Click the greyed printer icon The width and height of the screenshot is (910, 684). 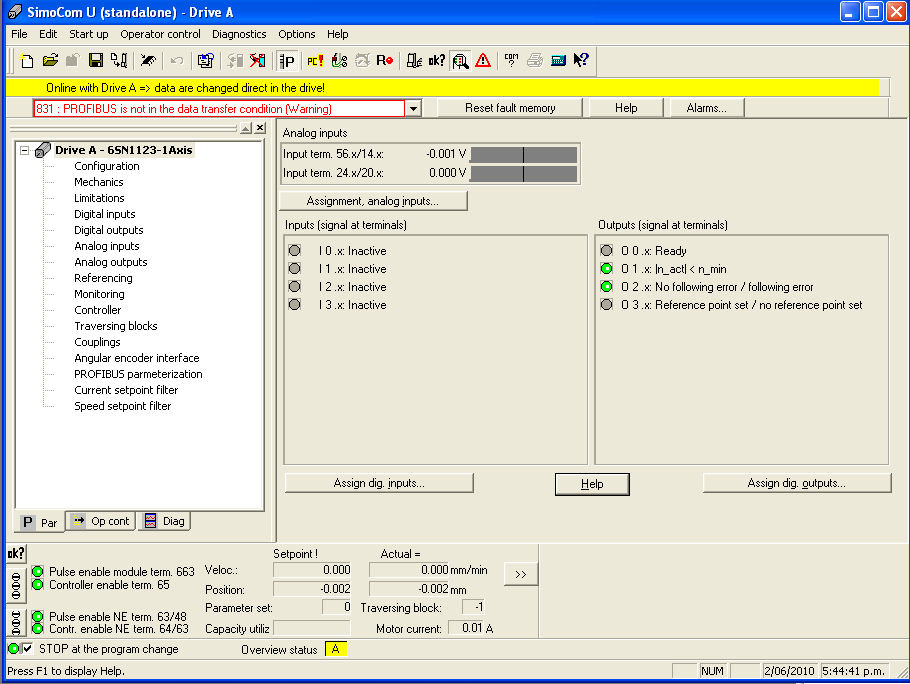(x=535, y=60)
